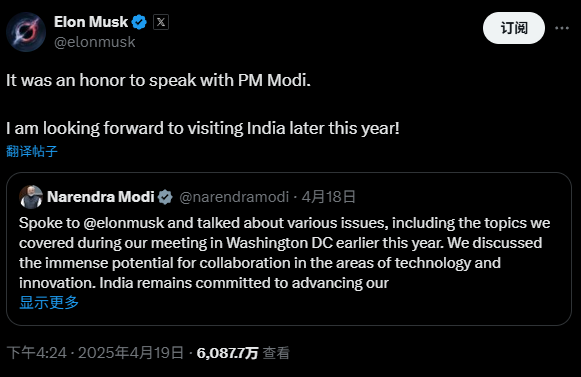Screen dimensions: 581x377
Task: Click the 6,087.7万 查看 view count
Action: pyautogui.click(x=243, y=353)
